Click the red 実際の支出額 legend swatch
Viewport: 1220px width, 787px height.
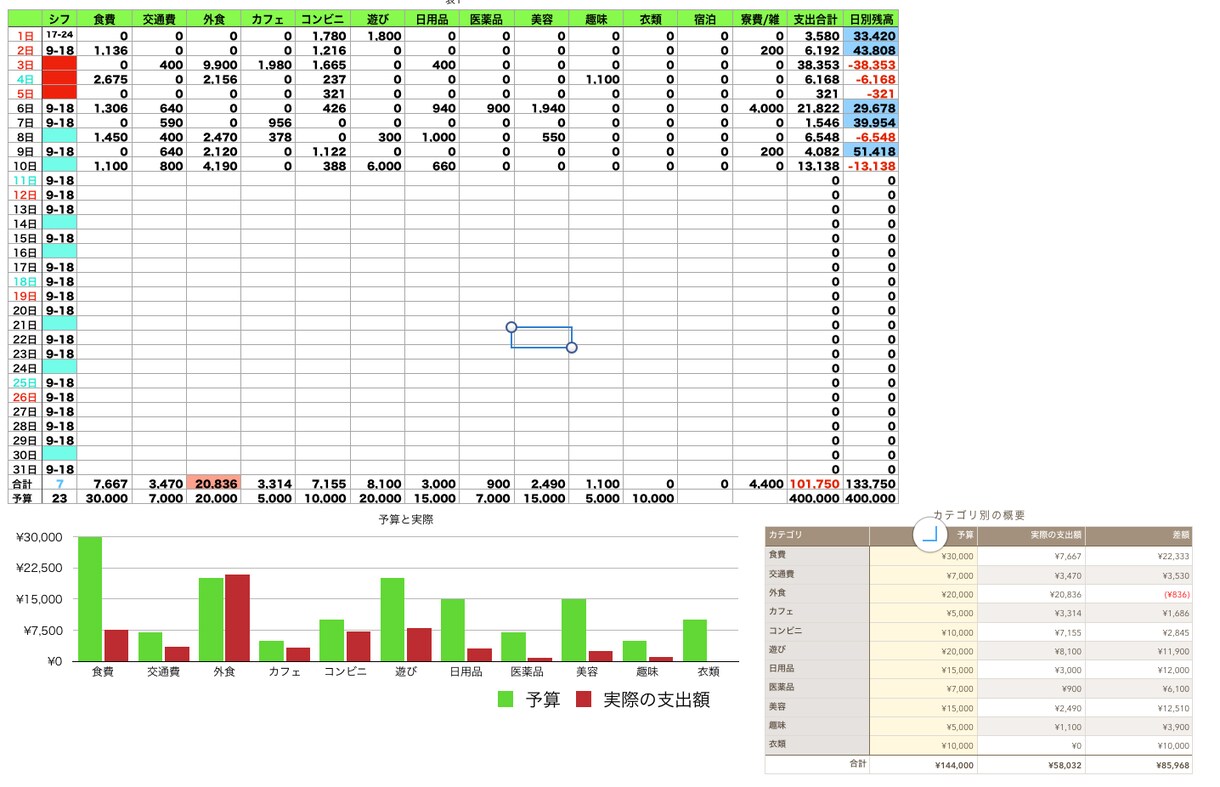coord(584,700)
